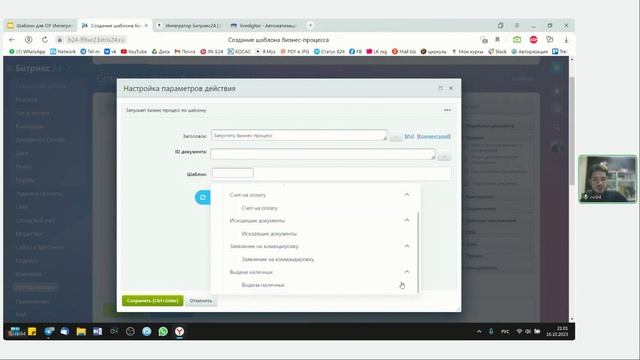Click the Шаблон search input field
The height and width of the screenshot is (360, 640).
233,173
